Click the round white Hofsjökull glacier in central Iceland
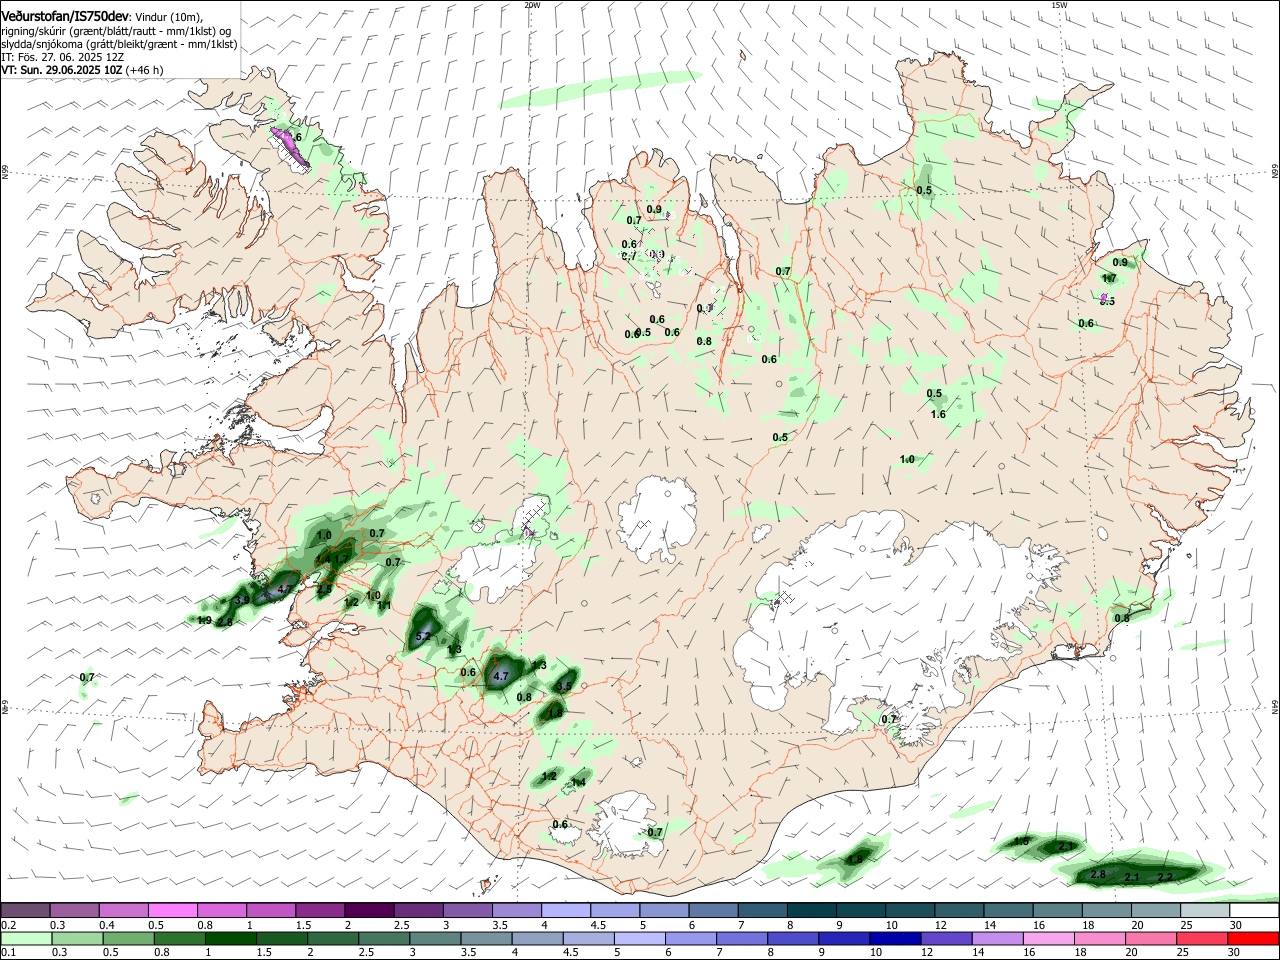The width and height of the screenshot is (1280, 960). pos(657,520)
